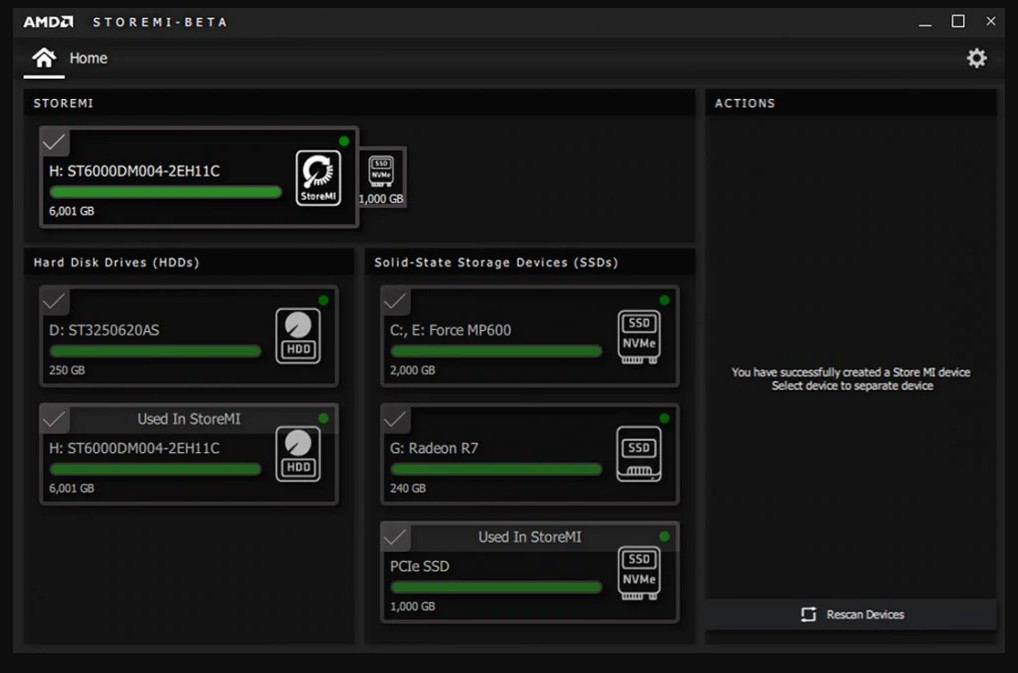Toggle the checkbox on the STOREMI section drive card
This screenshot has width=1018, height=673.
point(55,141)
